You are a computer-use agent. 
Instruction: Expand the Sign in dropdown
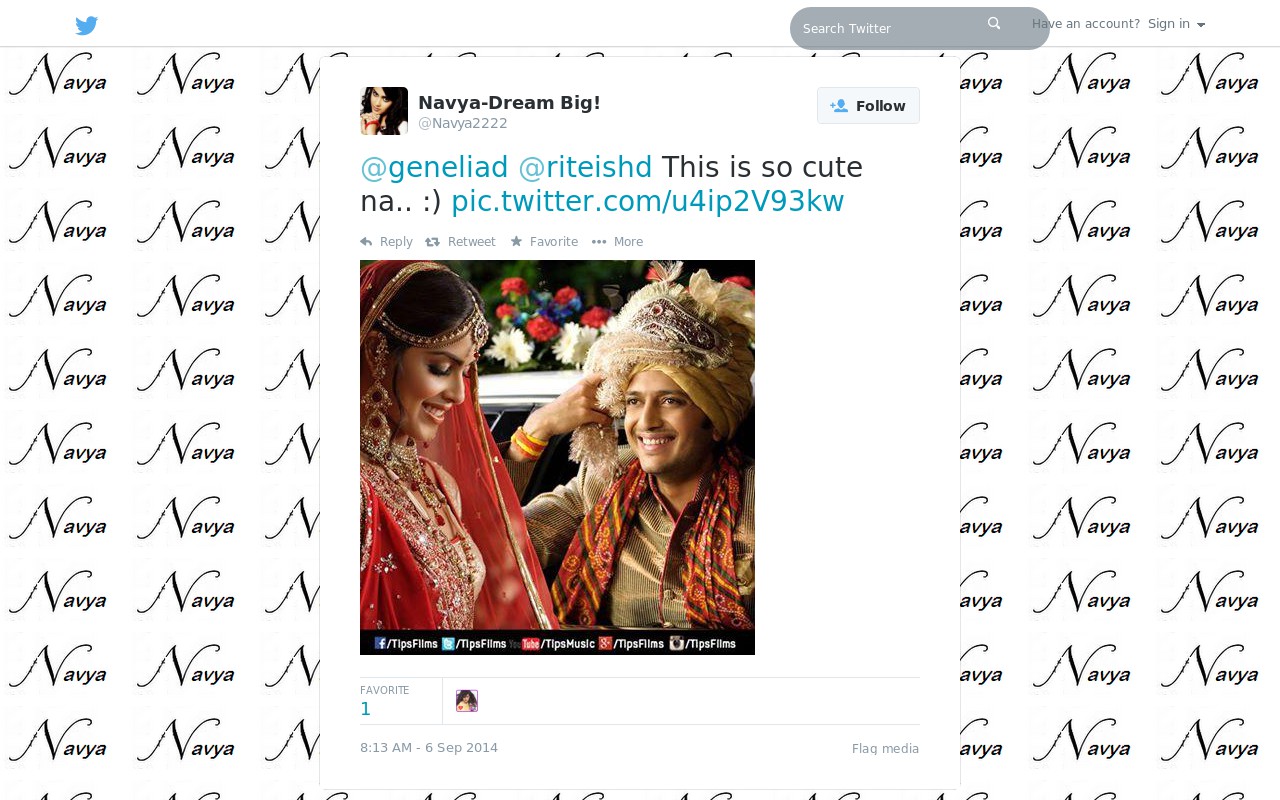(1176, 24)
